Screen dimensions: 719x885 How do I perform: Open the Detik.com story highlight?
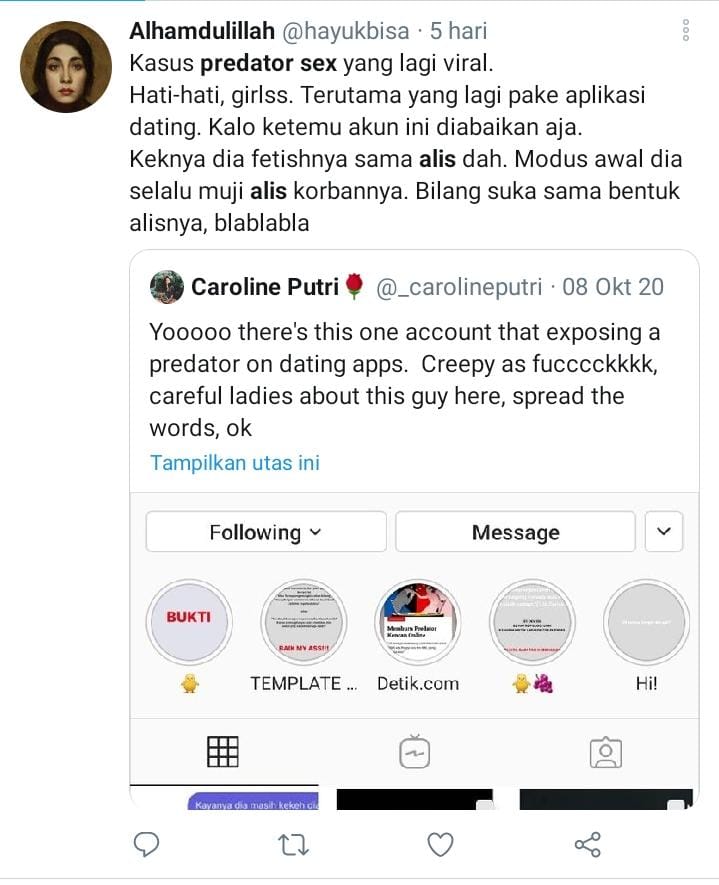[418, 621]
